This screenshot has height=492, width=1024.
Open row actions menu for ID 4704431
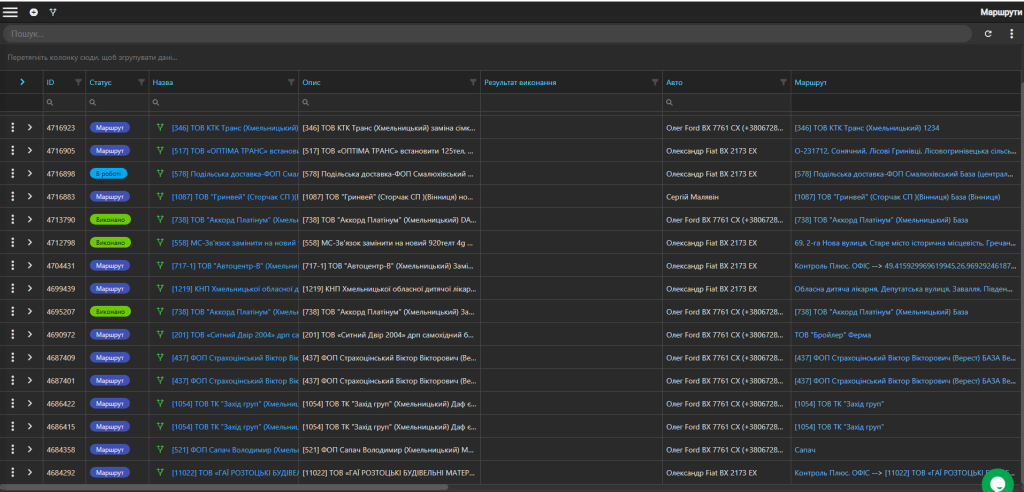[x=12, y=266]
